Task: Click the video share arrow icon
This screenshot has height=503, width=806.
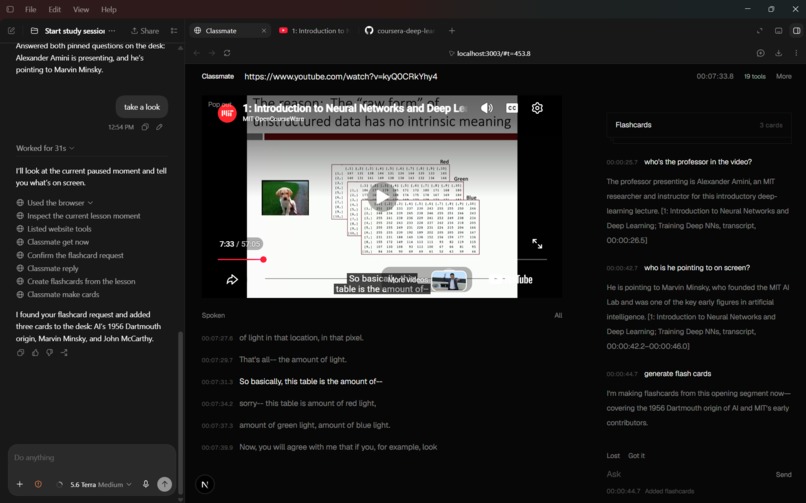Action: (232, 280)
